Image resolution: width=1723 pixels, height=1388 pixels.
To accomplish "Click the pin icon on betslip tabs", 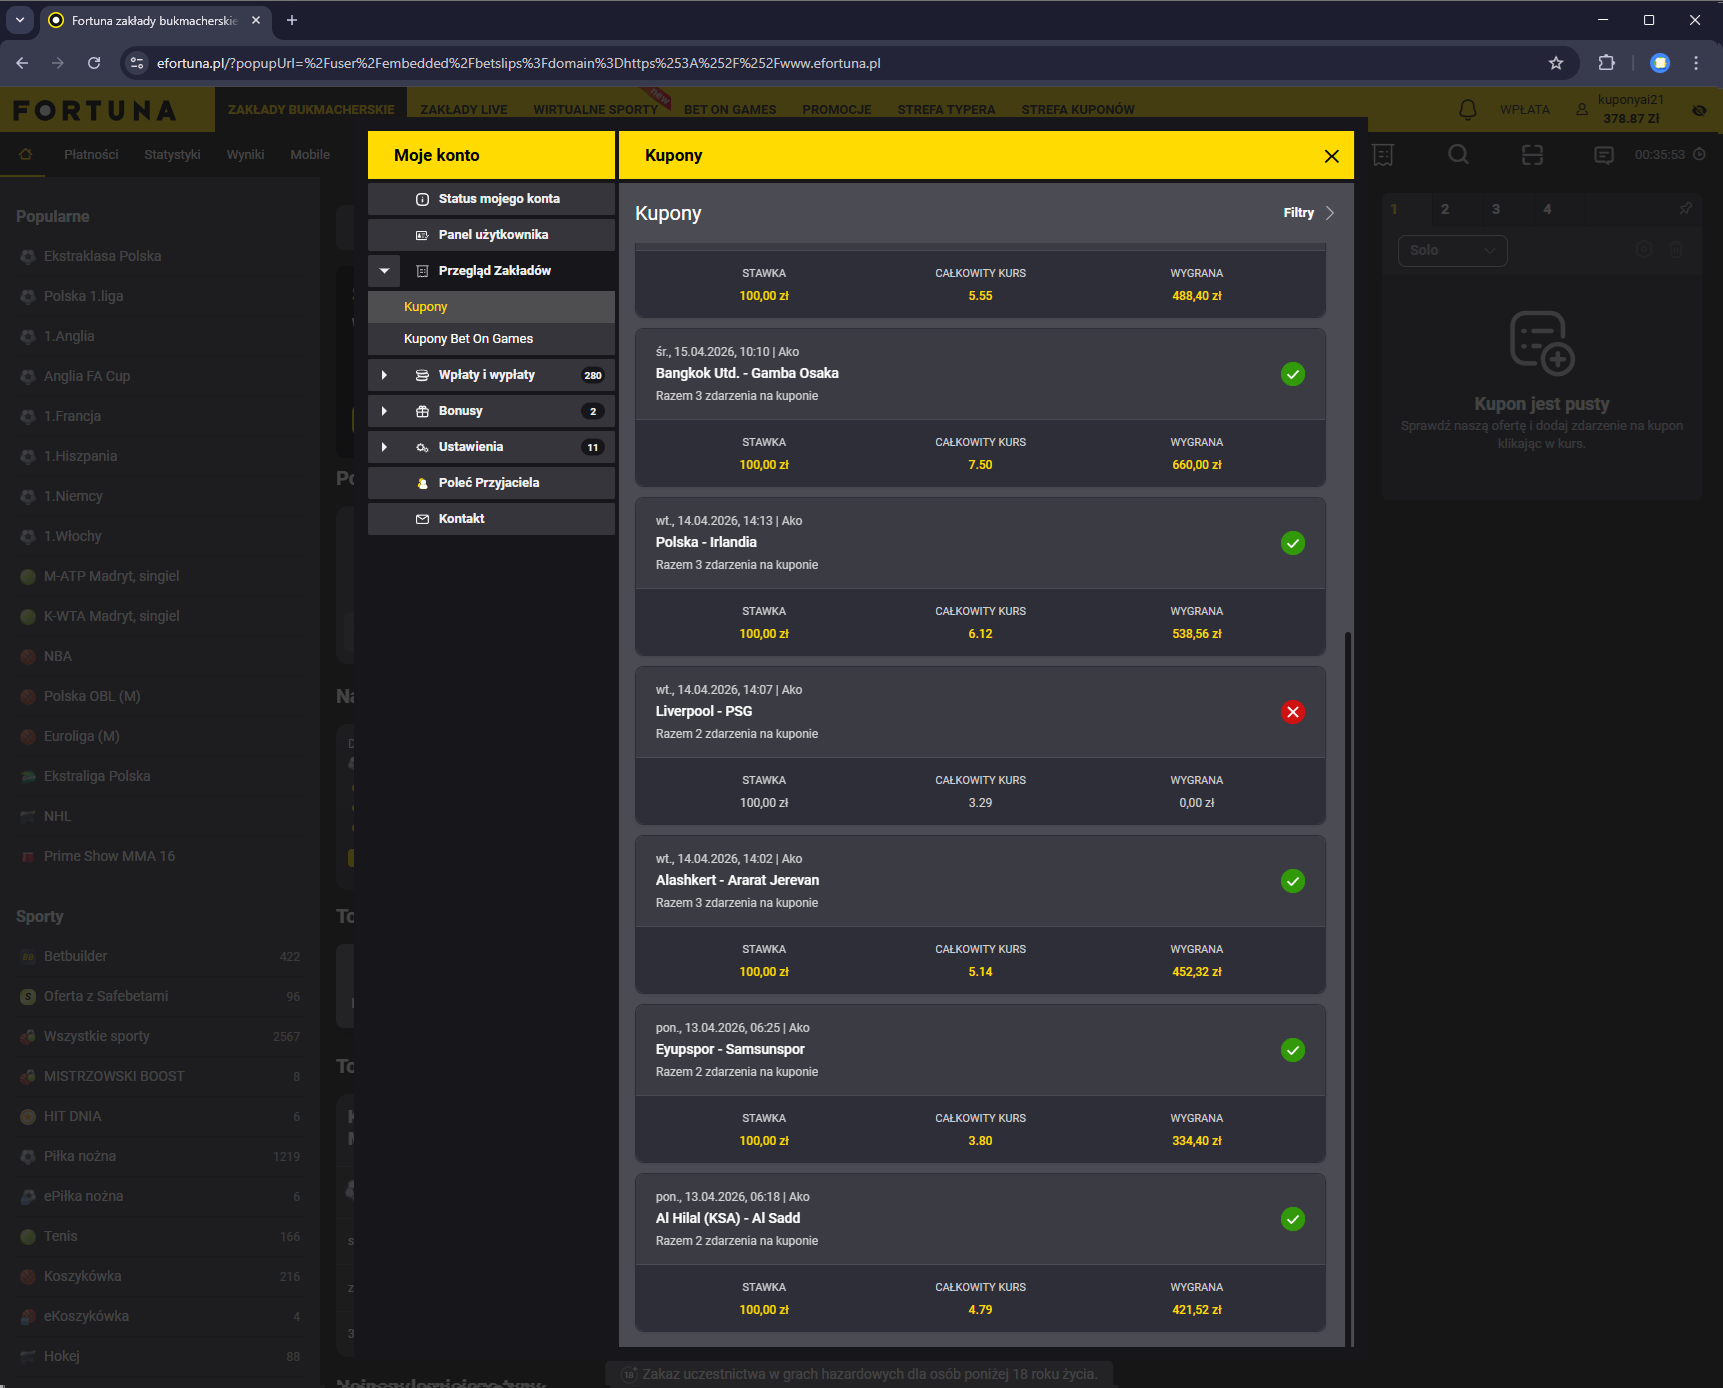I will tap(1685, 209).
